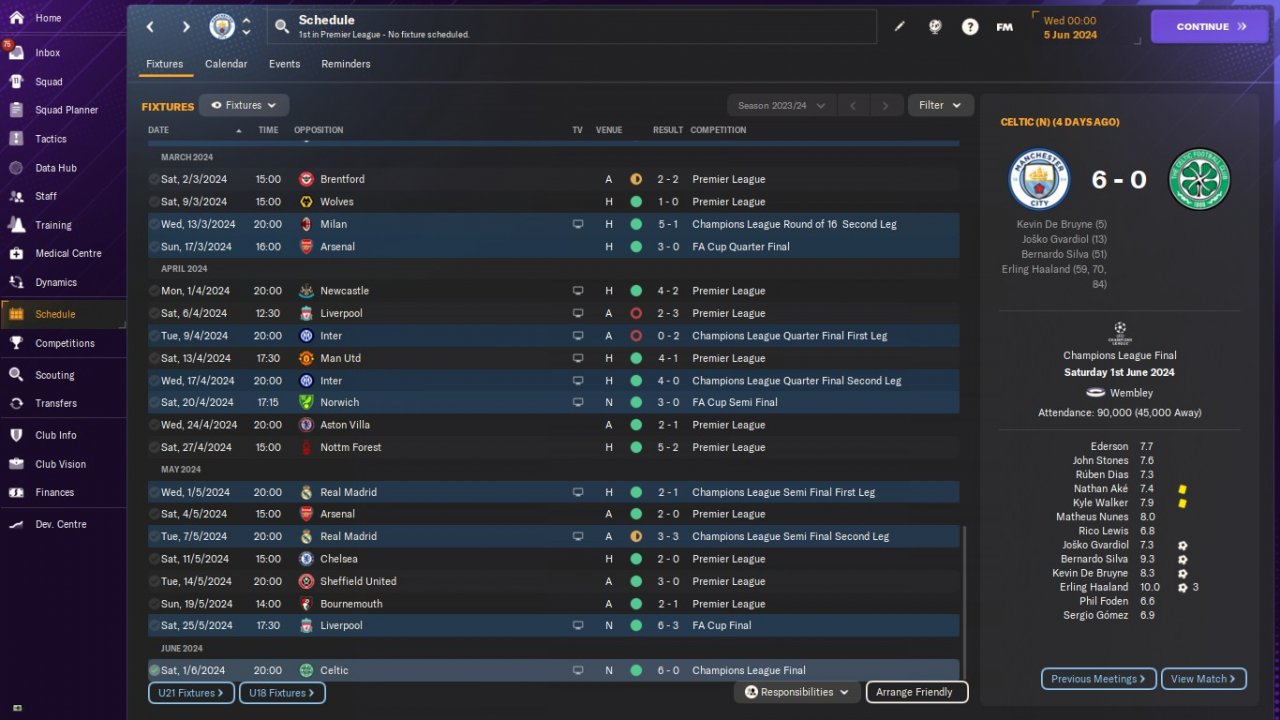
Task: Click the date display 5 Jun 2024
Action: point(1070,35)
